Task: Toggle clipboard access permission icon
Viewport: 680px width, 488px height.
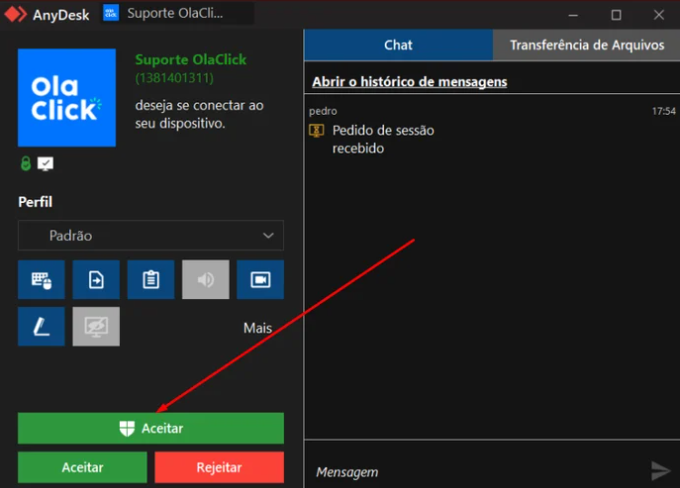Action: point(151,279)
